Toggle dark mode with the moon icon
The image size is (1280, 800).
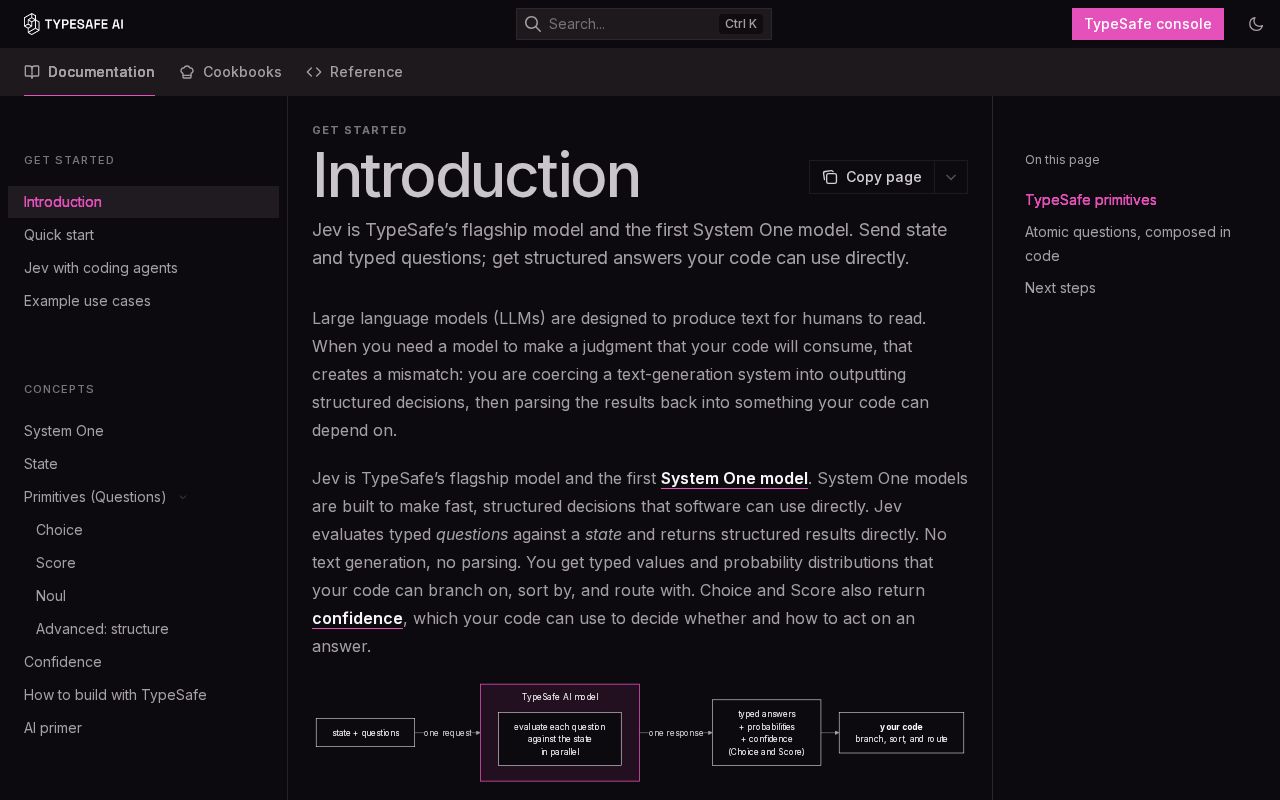pos(1256,24)
